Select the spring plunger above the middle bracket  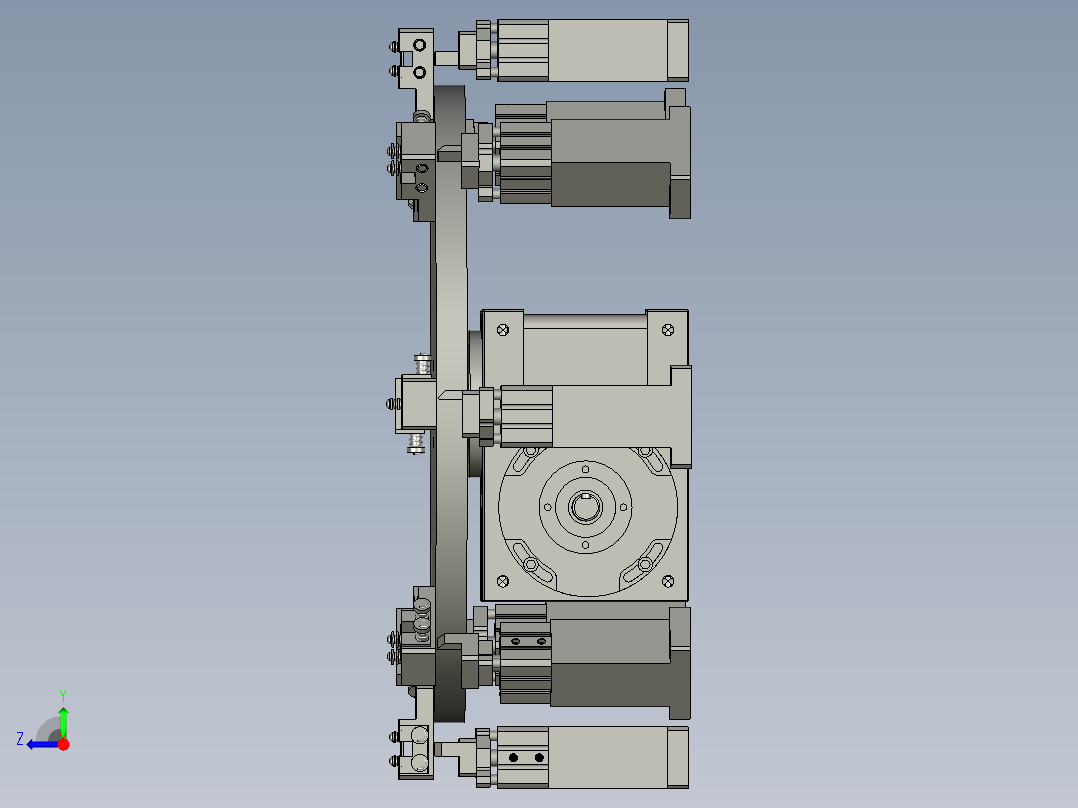coord(423,364)
